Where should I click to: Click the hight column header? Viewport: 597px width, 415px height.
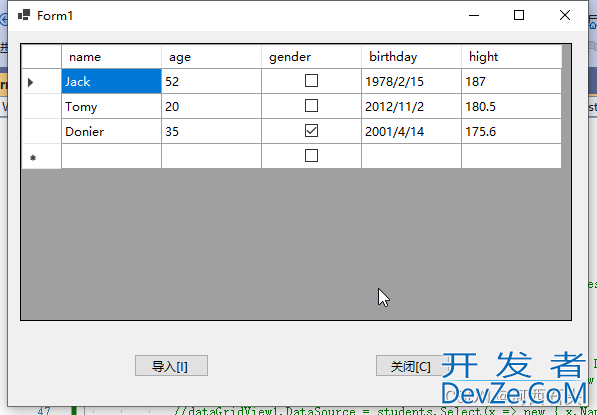[511, 57]
